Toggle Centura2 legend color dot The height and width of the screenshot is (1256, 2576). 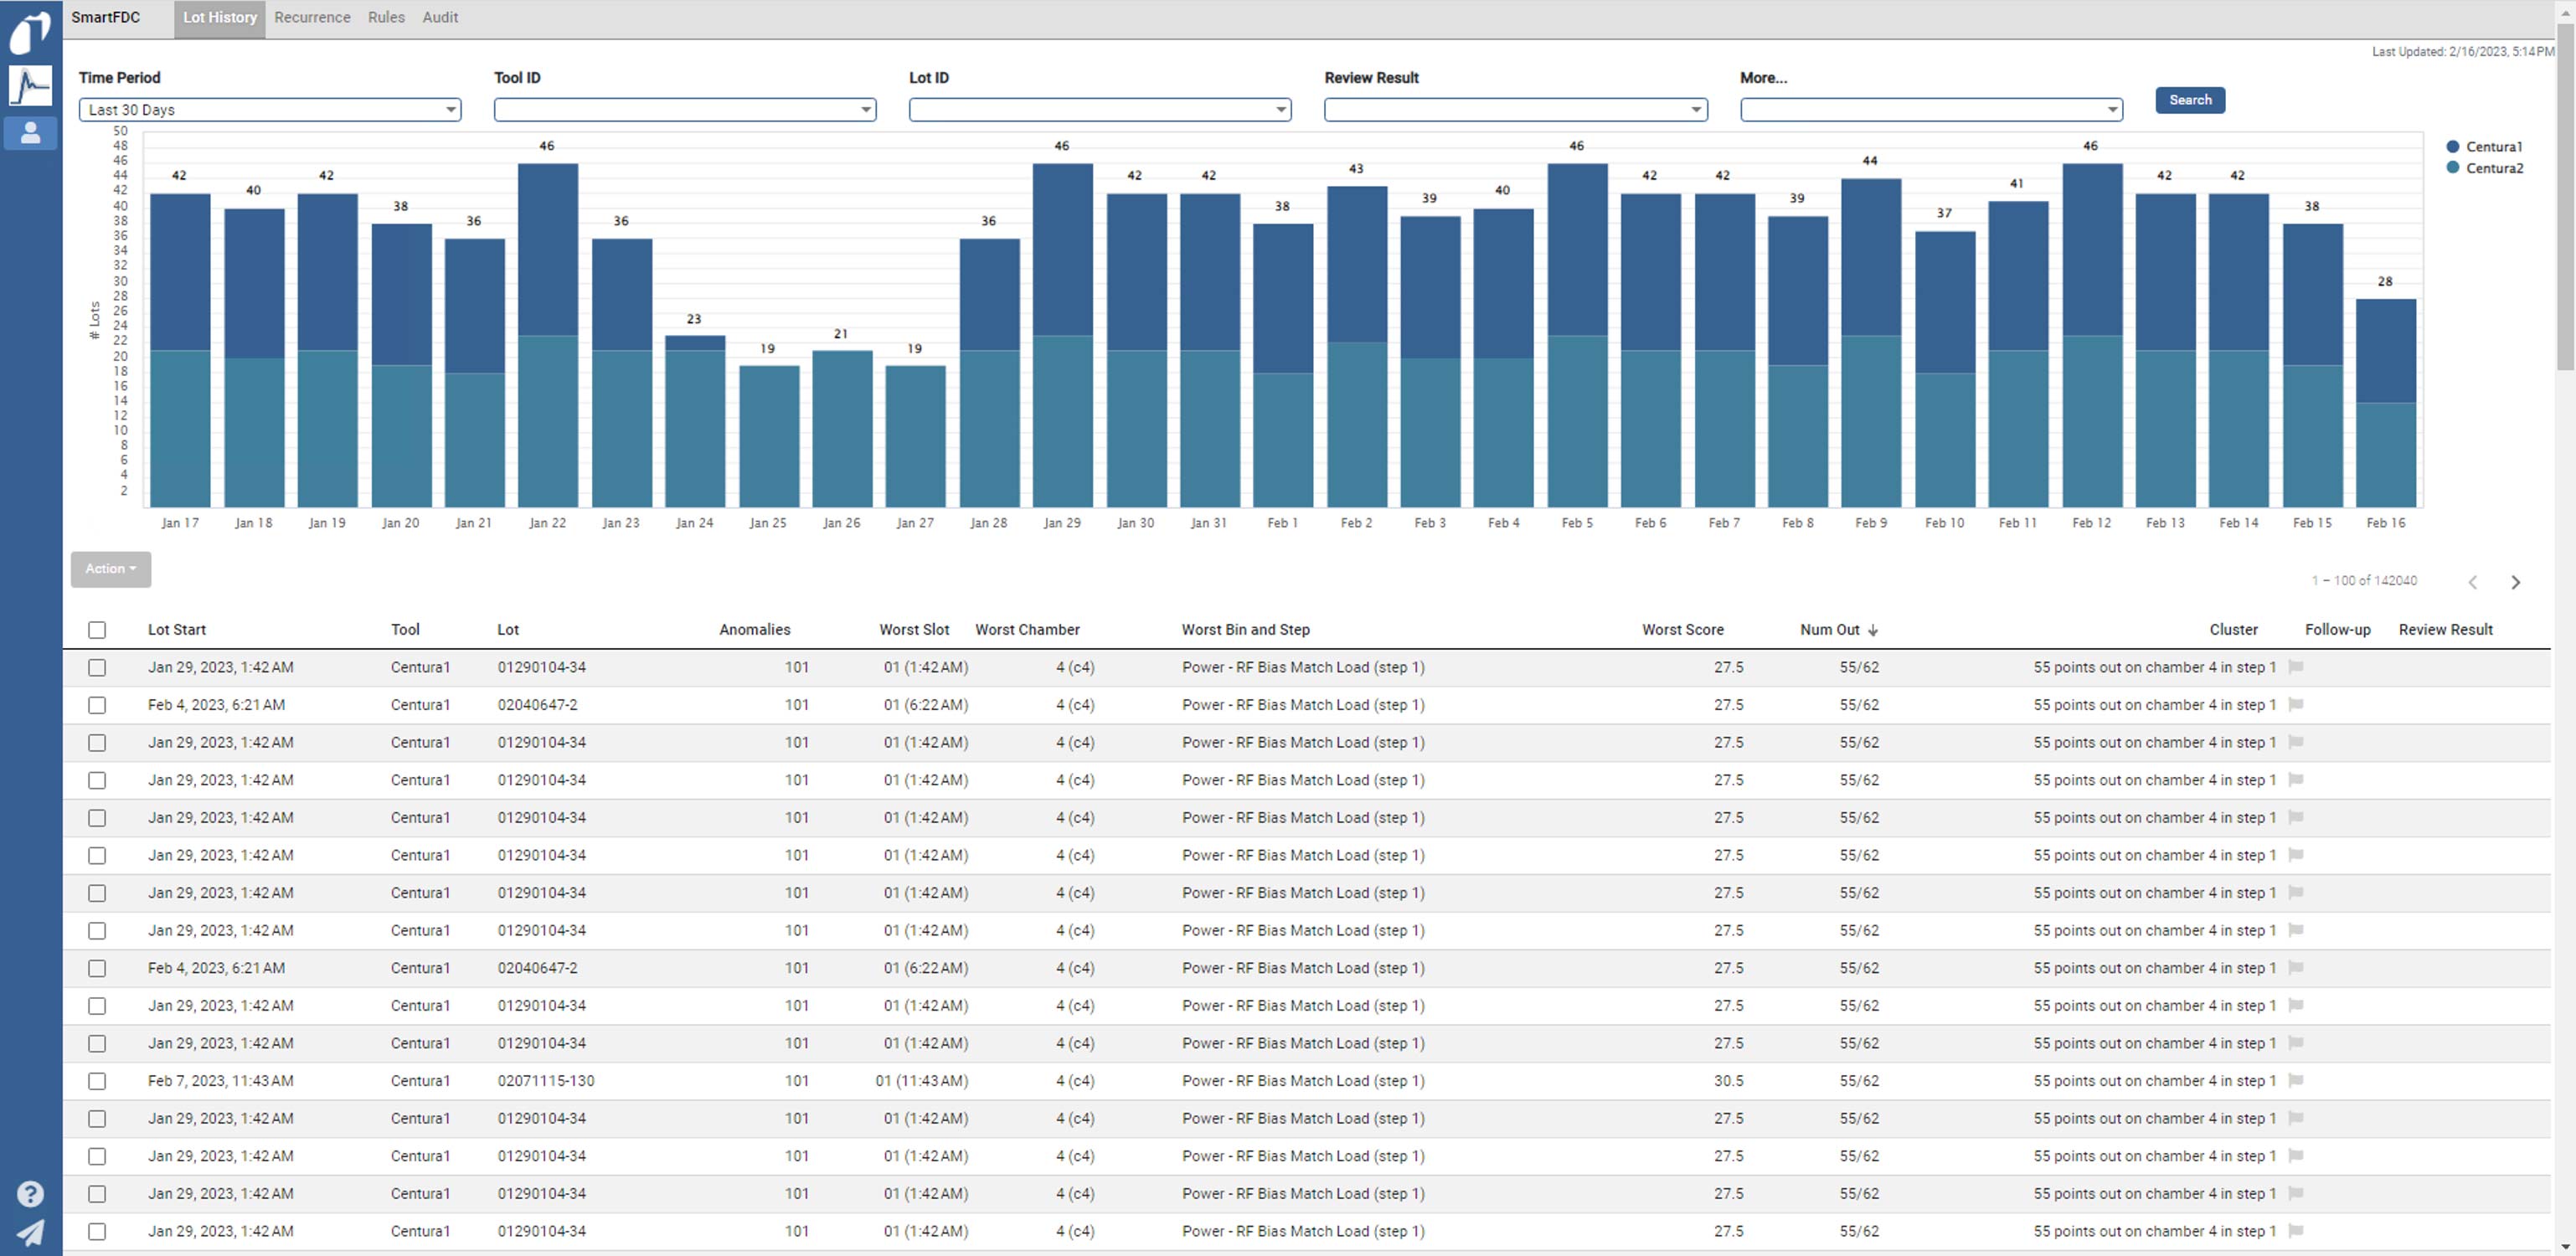(2452, 168)
